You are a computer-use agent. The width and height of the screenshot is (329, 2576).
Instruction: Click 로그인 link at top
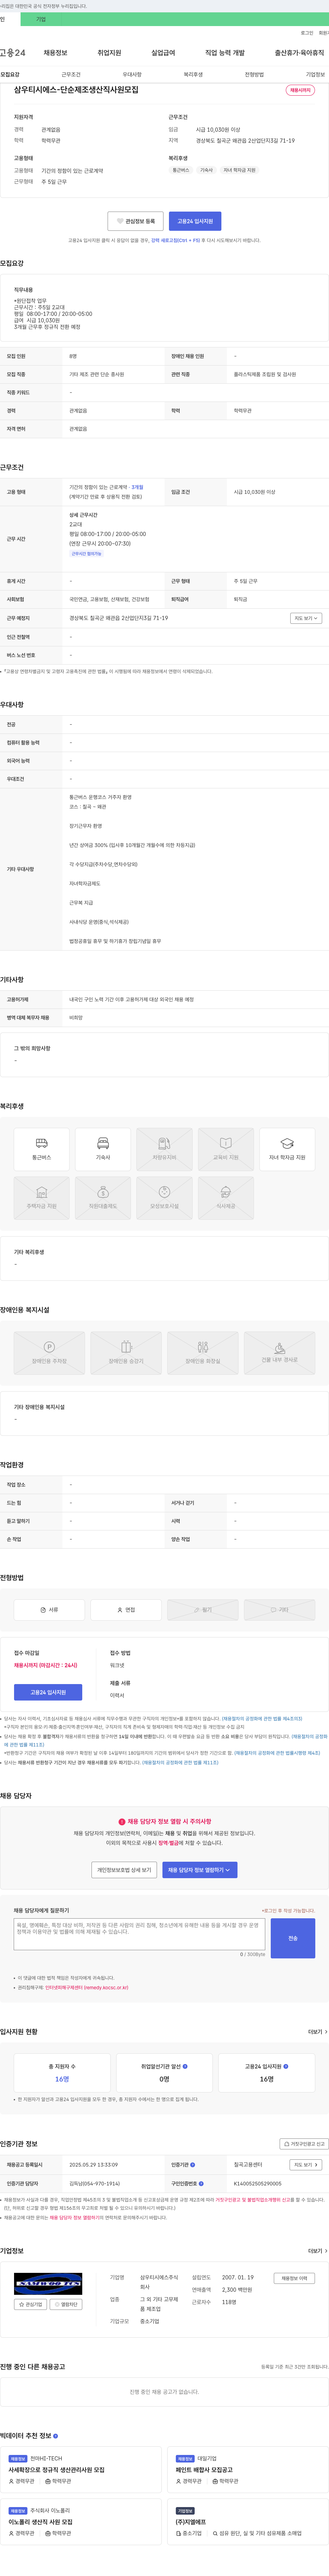tap(307, 33)
